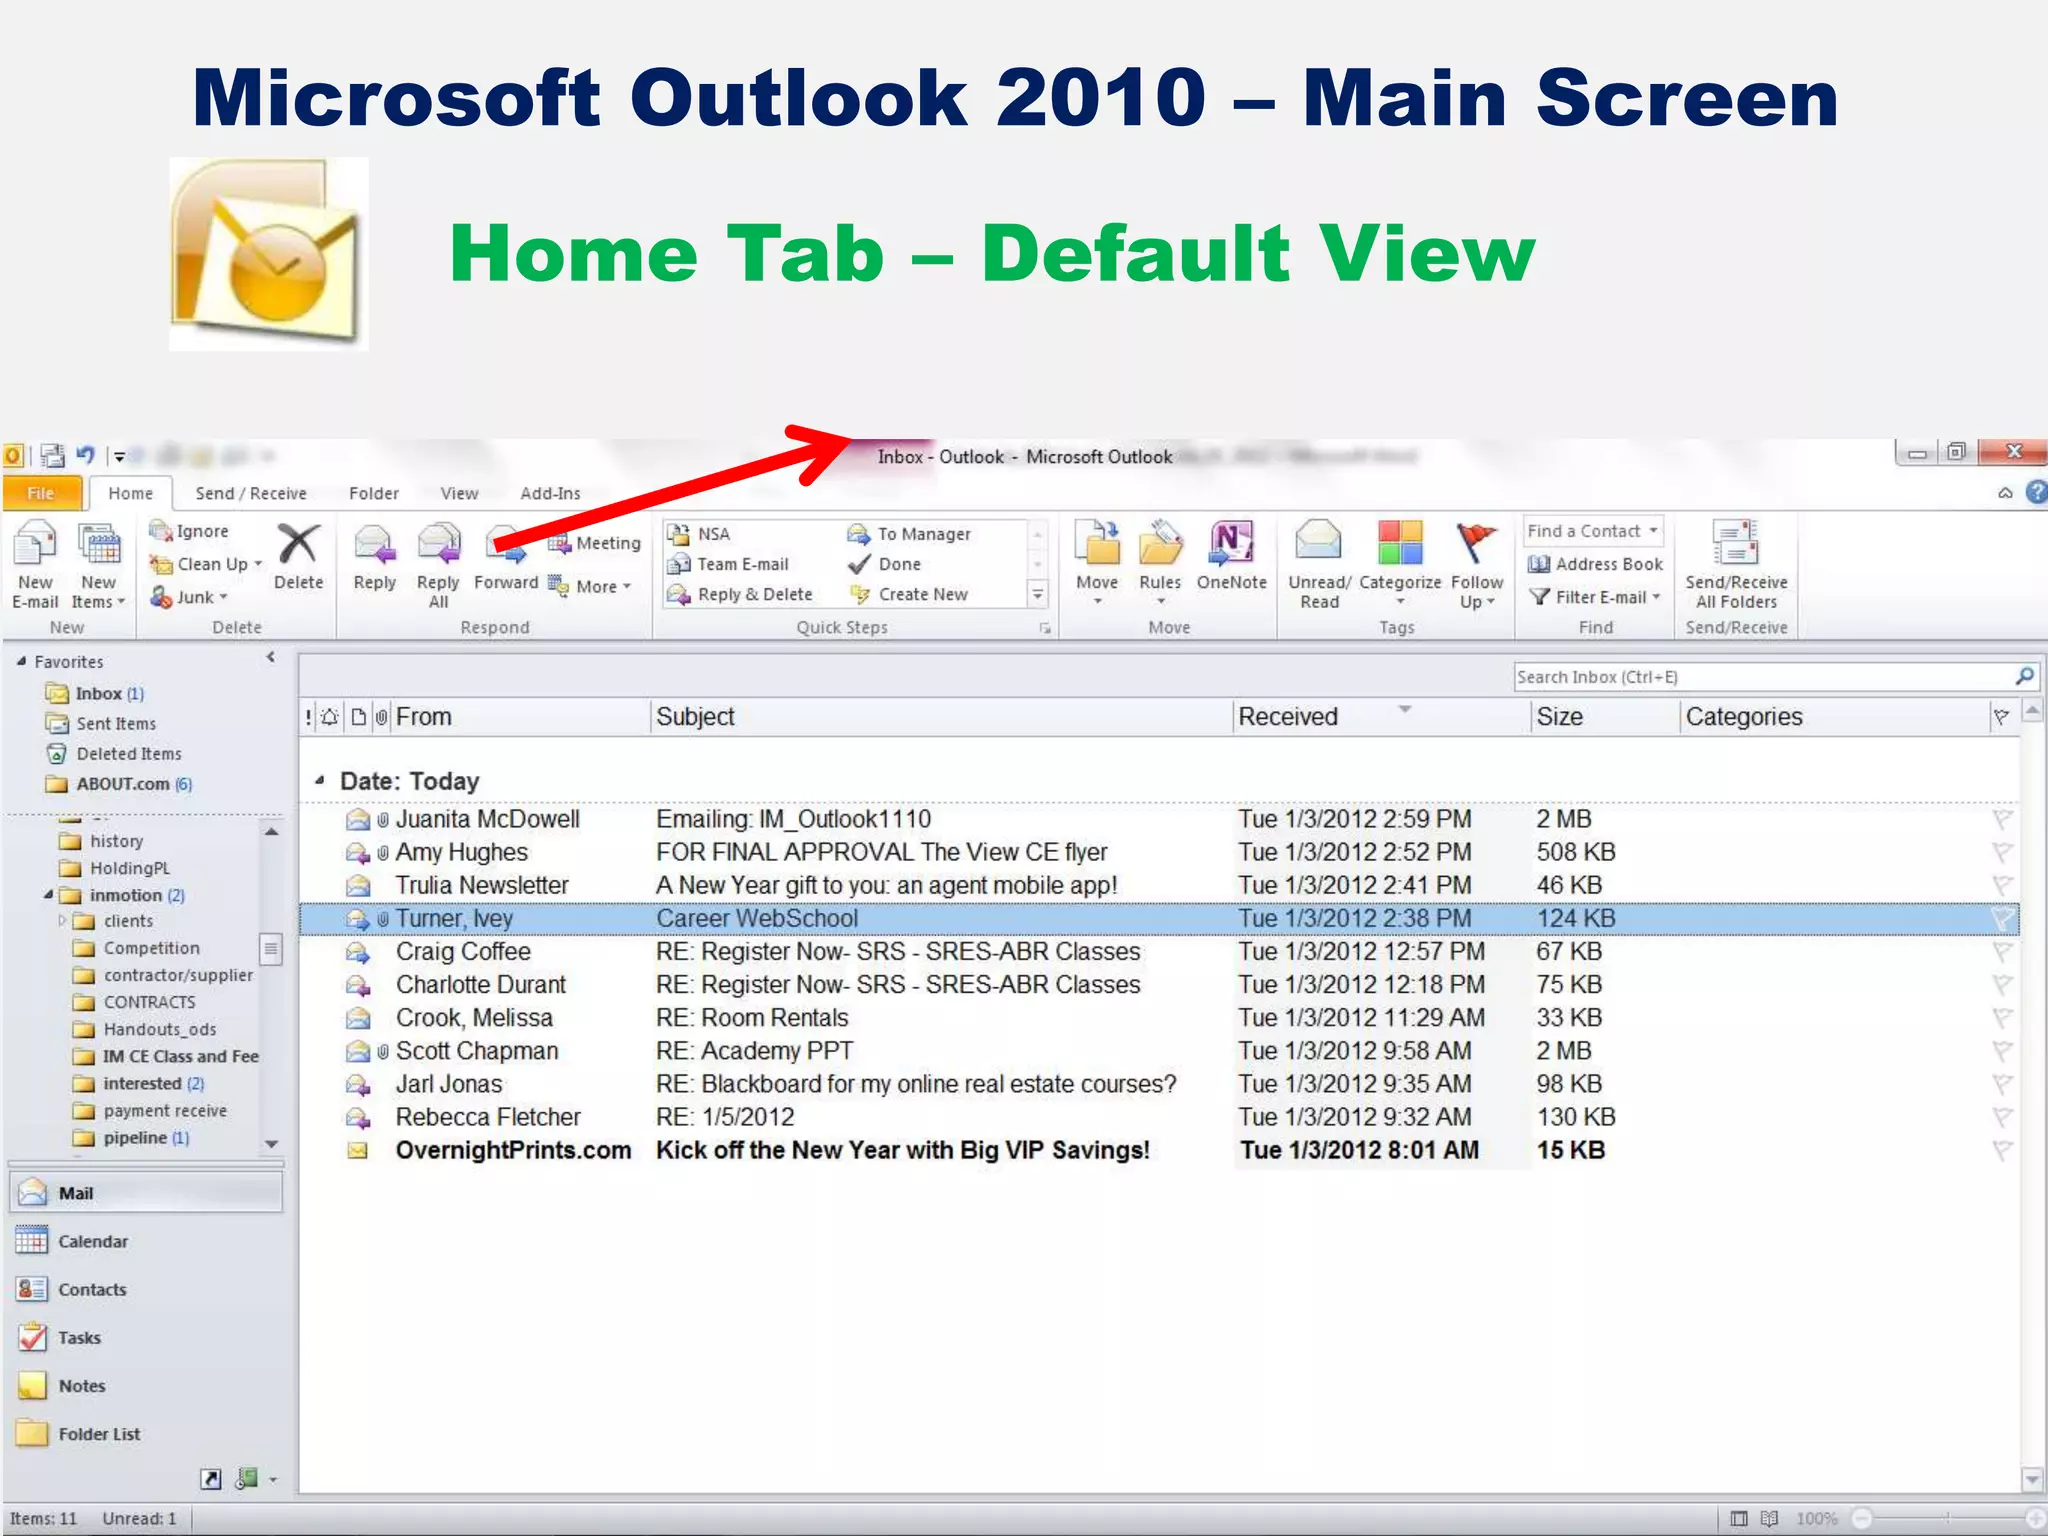Switch to the View tab
The width and height of the screenshot is (2048, 1536).
point(459,493)
